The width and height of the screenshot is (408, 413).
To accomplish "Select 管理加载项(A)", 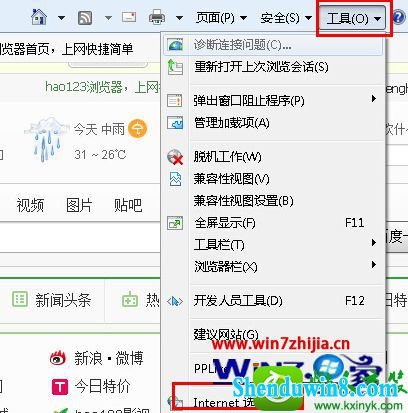I will pos(273,123).
